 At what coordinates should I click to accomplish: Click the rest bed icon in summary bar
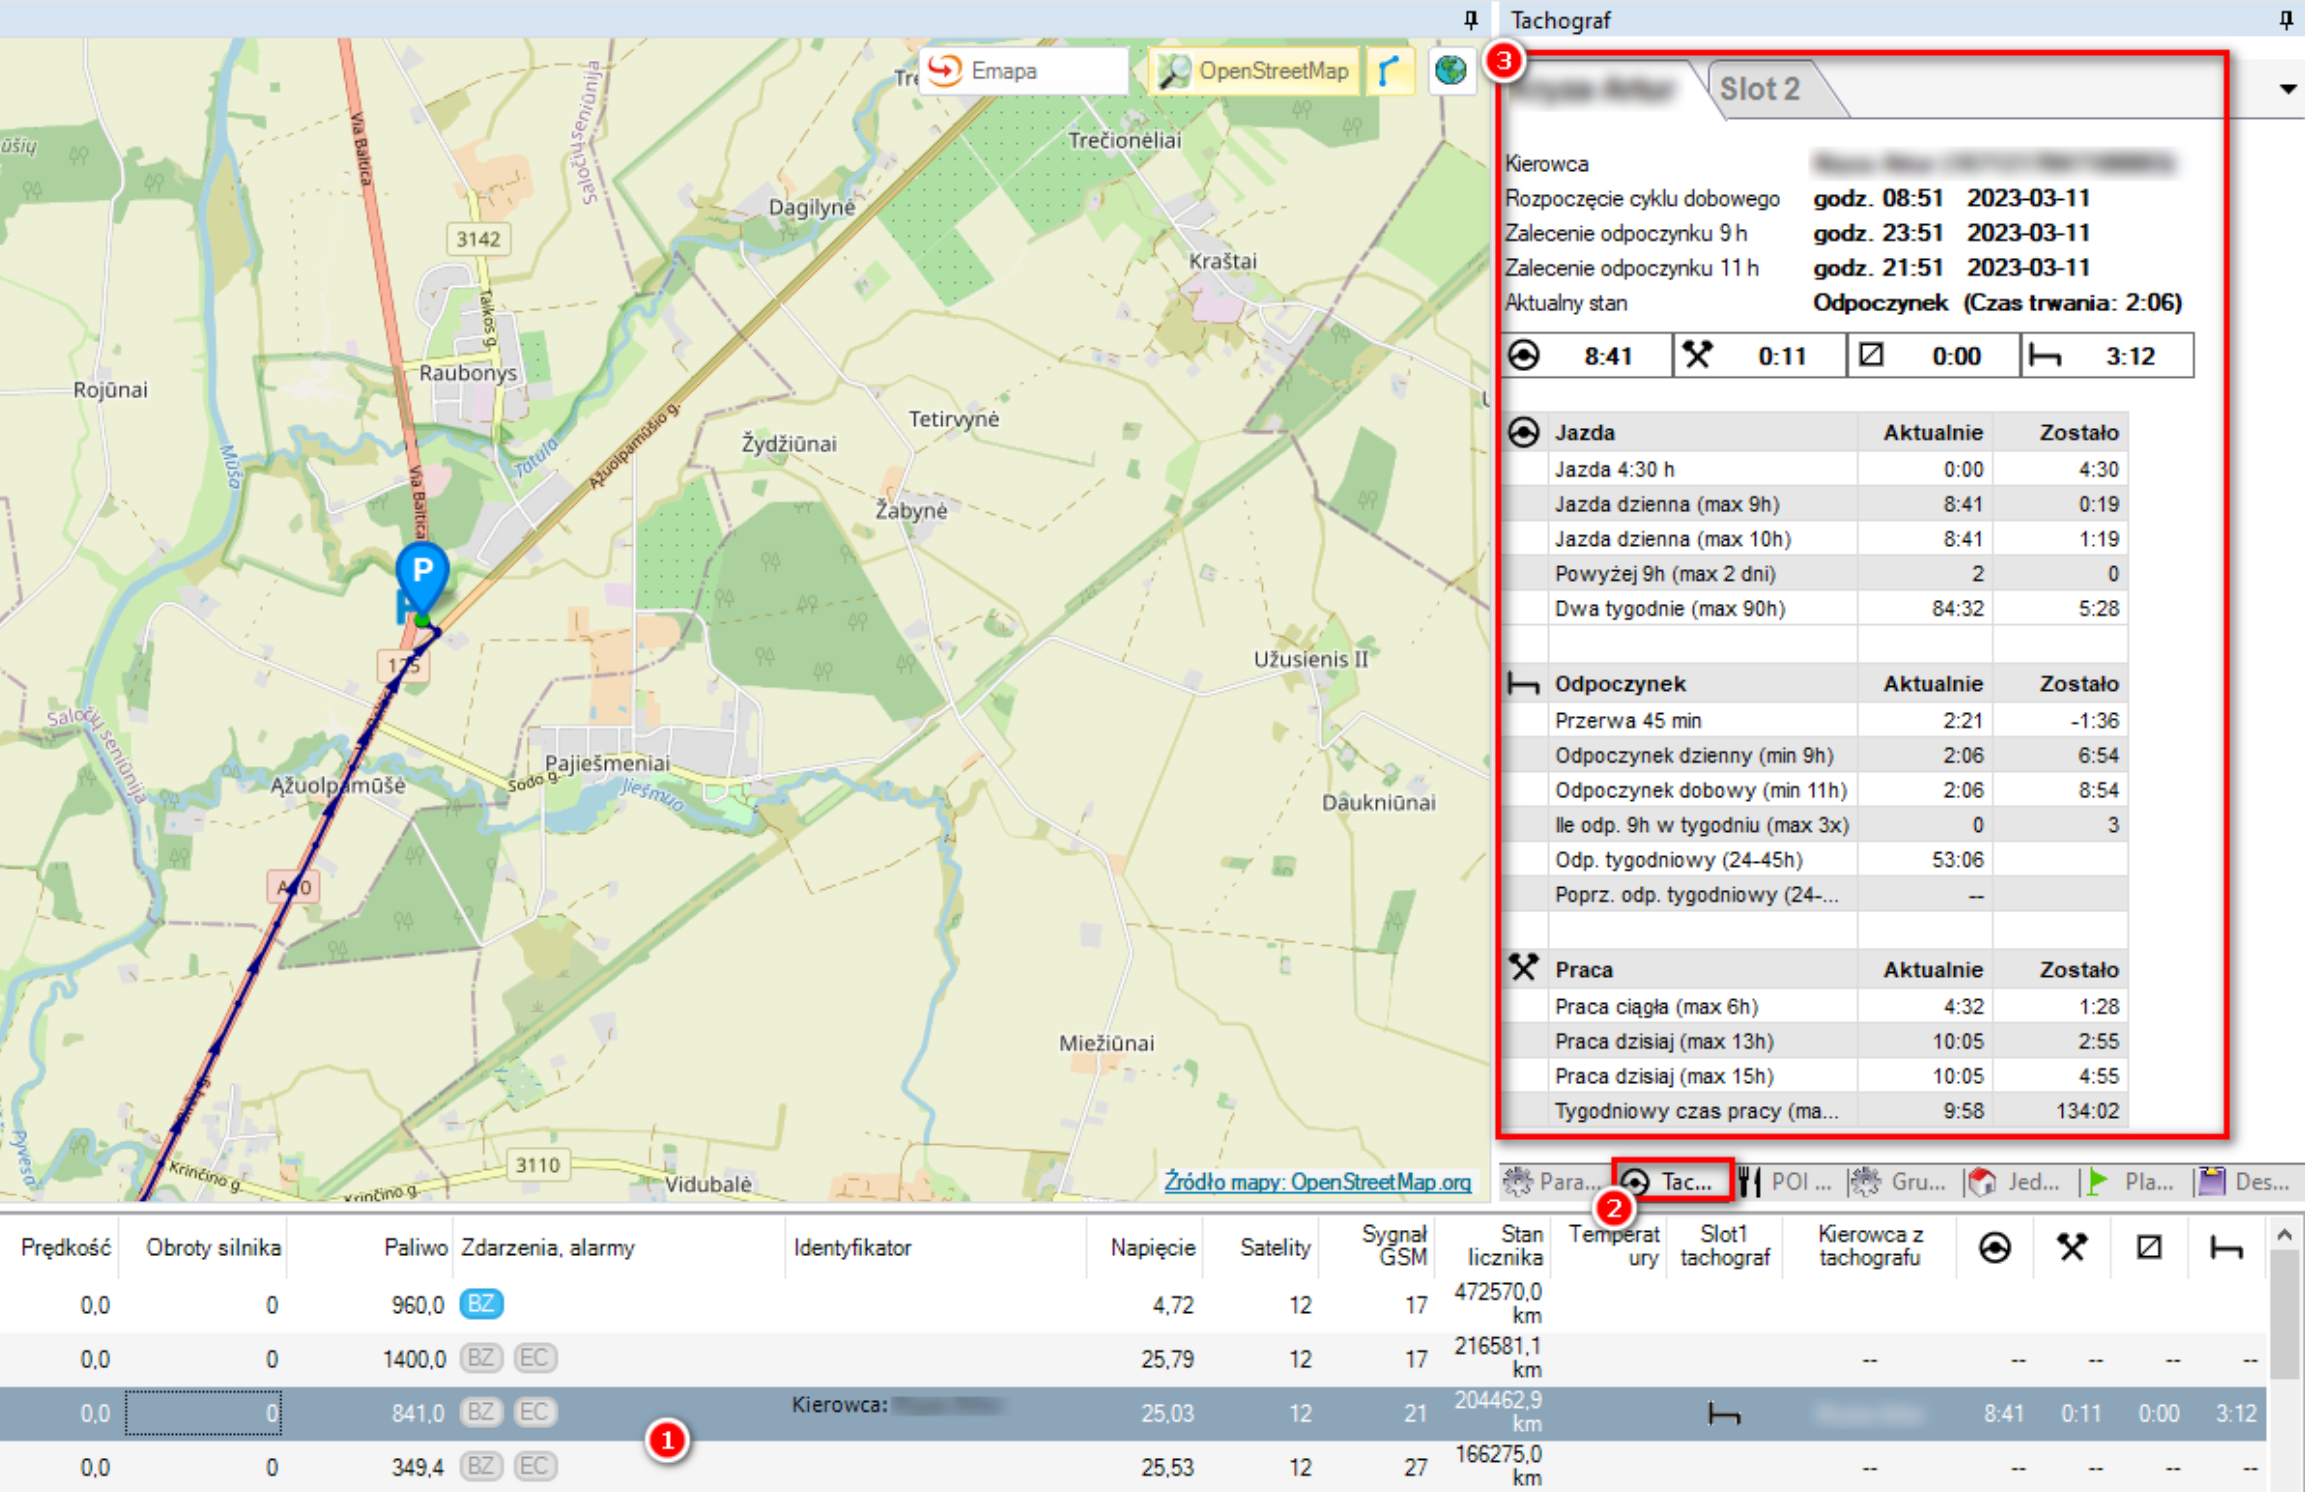point(2045,356)
